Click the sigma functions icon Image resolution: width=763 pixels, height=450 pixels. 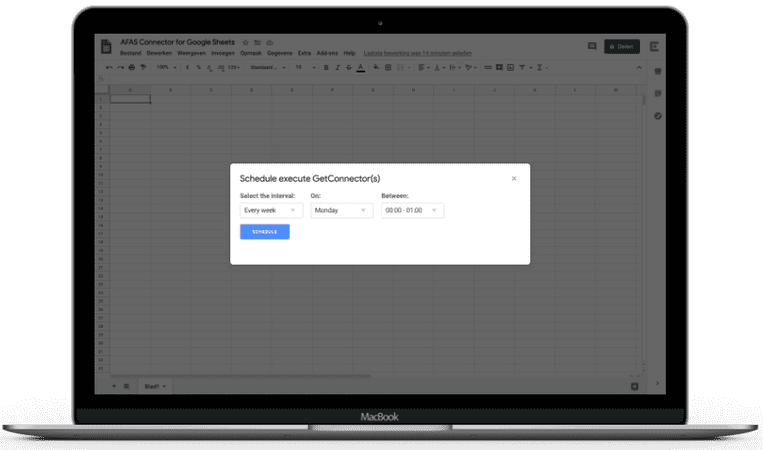540,68
